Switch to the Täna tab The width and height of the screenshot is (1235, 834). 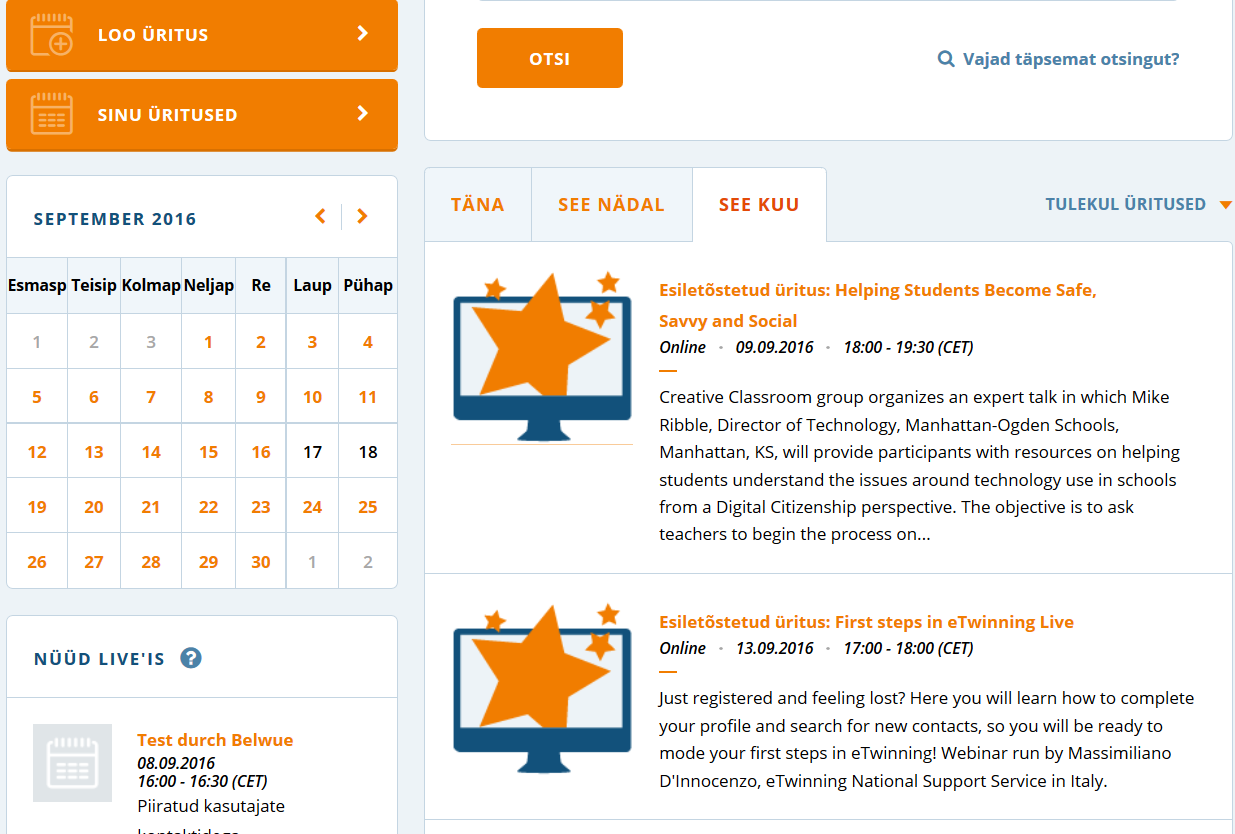point(477,205)
